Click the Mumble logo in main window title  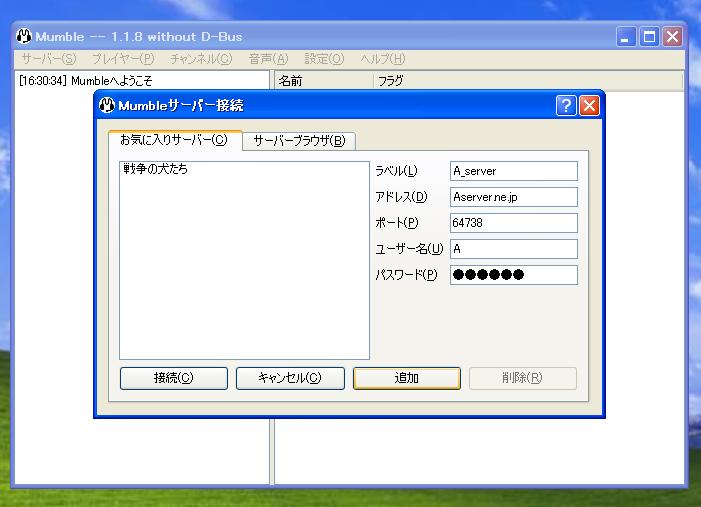click(x=24, y=37)
